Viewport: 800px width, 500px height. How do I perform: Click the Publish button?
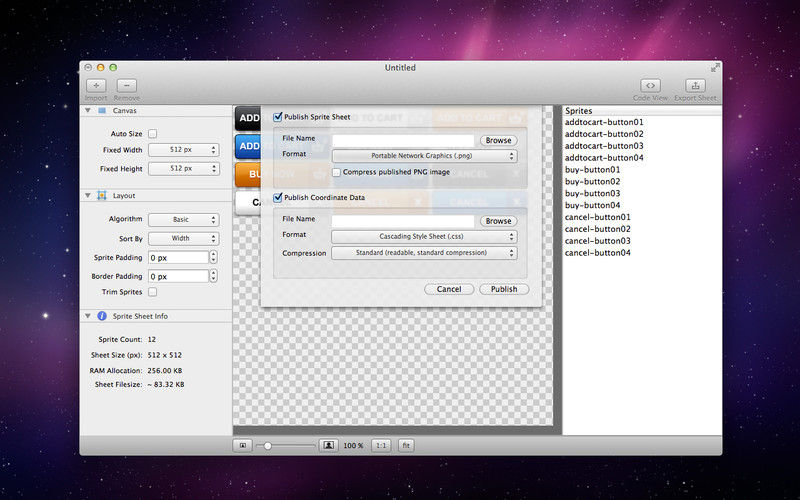(504, 289)
